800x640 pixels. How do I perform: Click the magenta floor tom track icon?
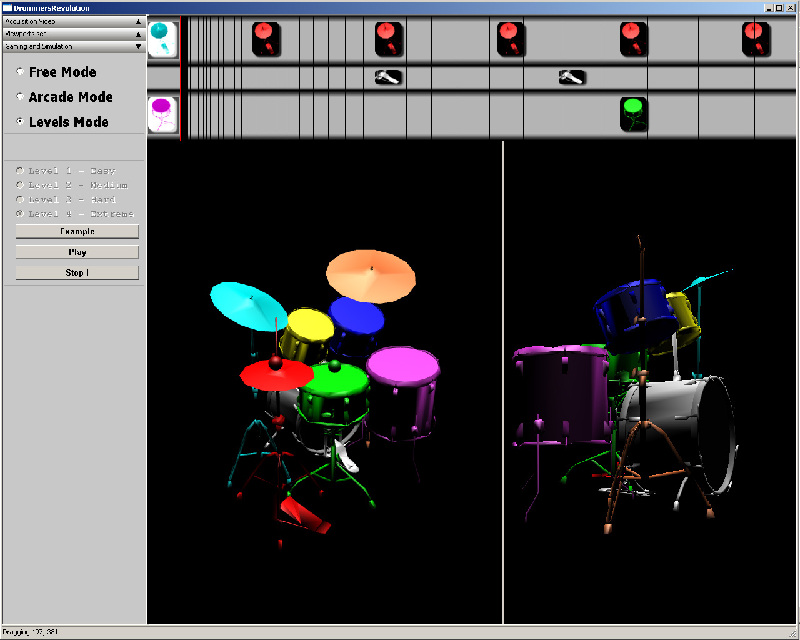tap(162, 114)
